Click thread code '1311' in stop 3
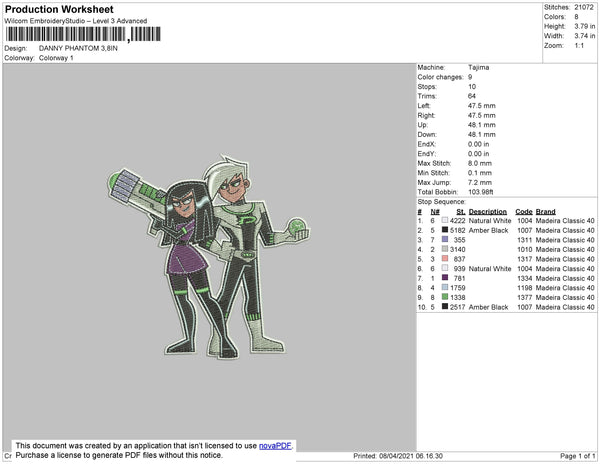The height and width of the screenshot is (464, 600). [x=525, y=240]
